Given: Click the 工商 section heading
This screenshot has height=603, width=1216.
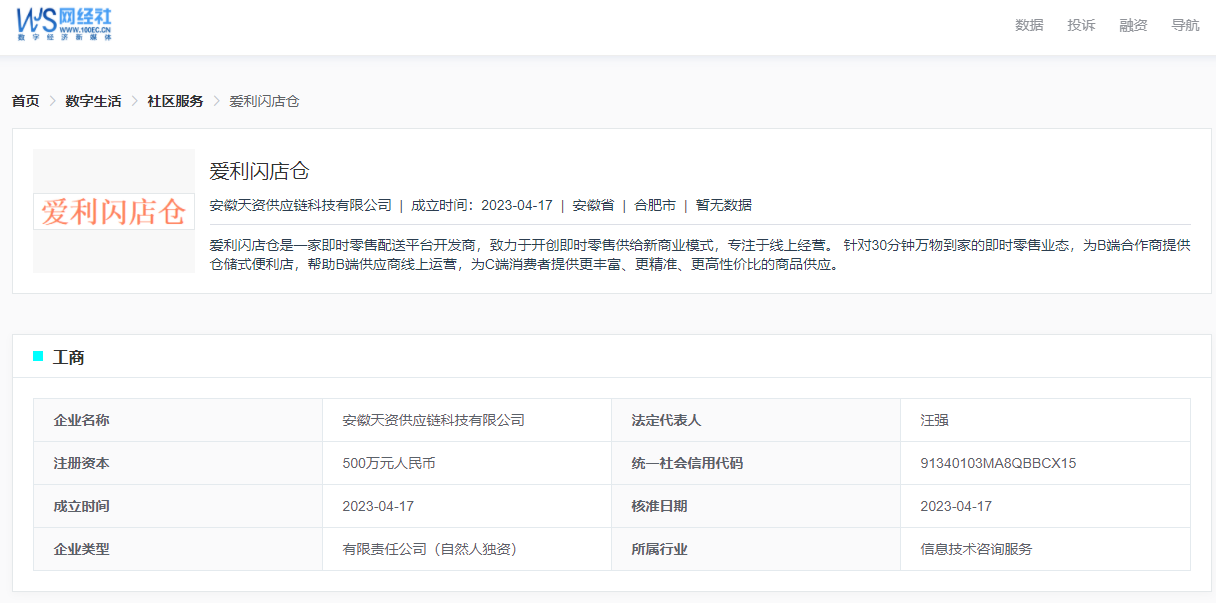Looking at the screenshot, I should click(x=68, y=357).
